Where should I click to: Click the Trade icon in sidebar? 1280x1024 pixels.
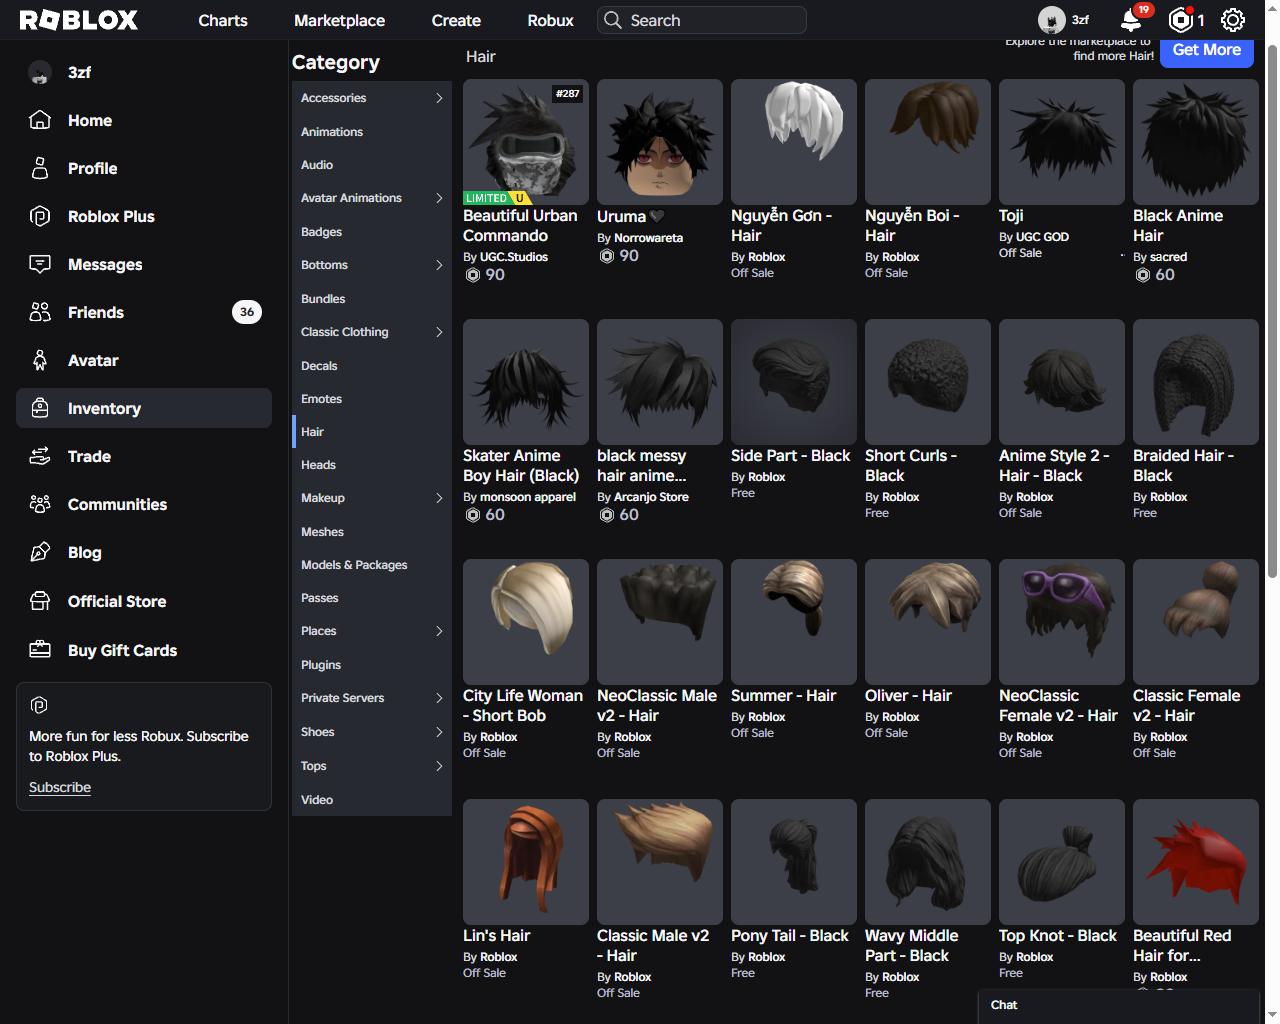coord(40,456)
